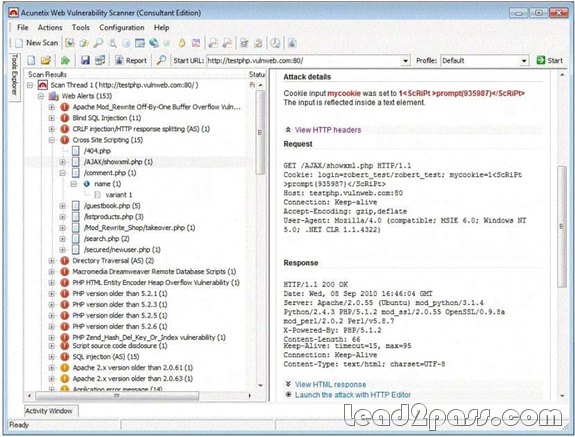
Task: Click the green puzzle piece icon
Action: [65, 60]
